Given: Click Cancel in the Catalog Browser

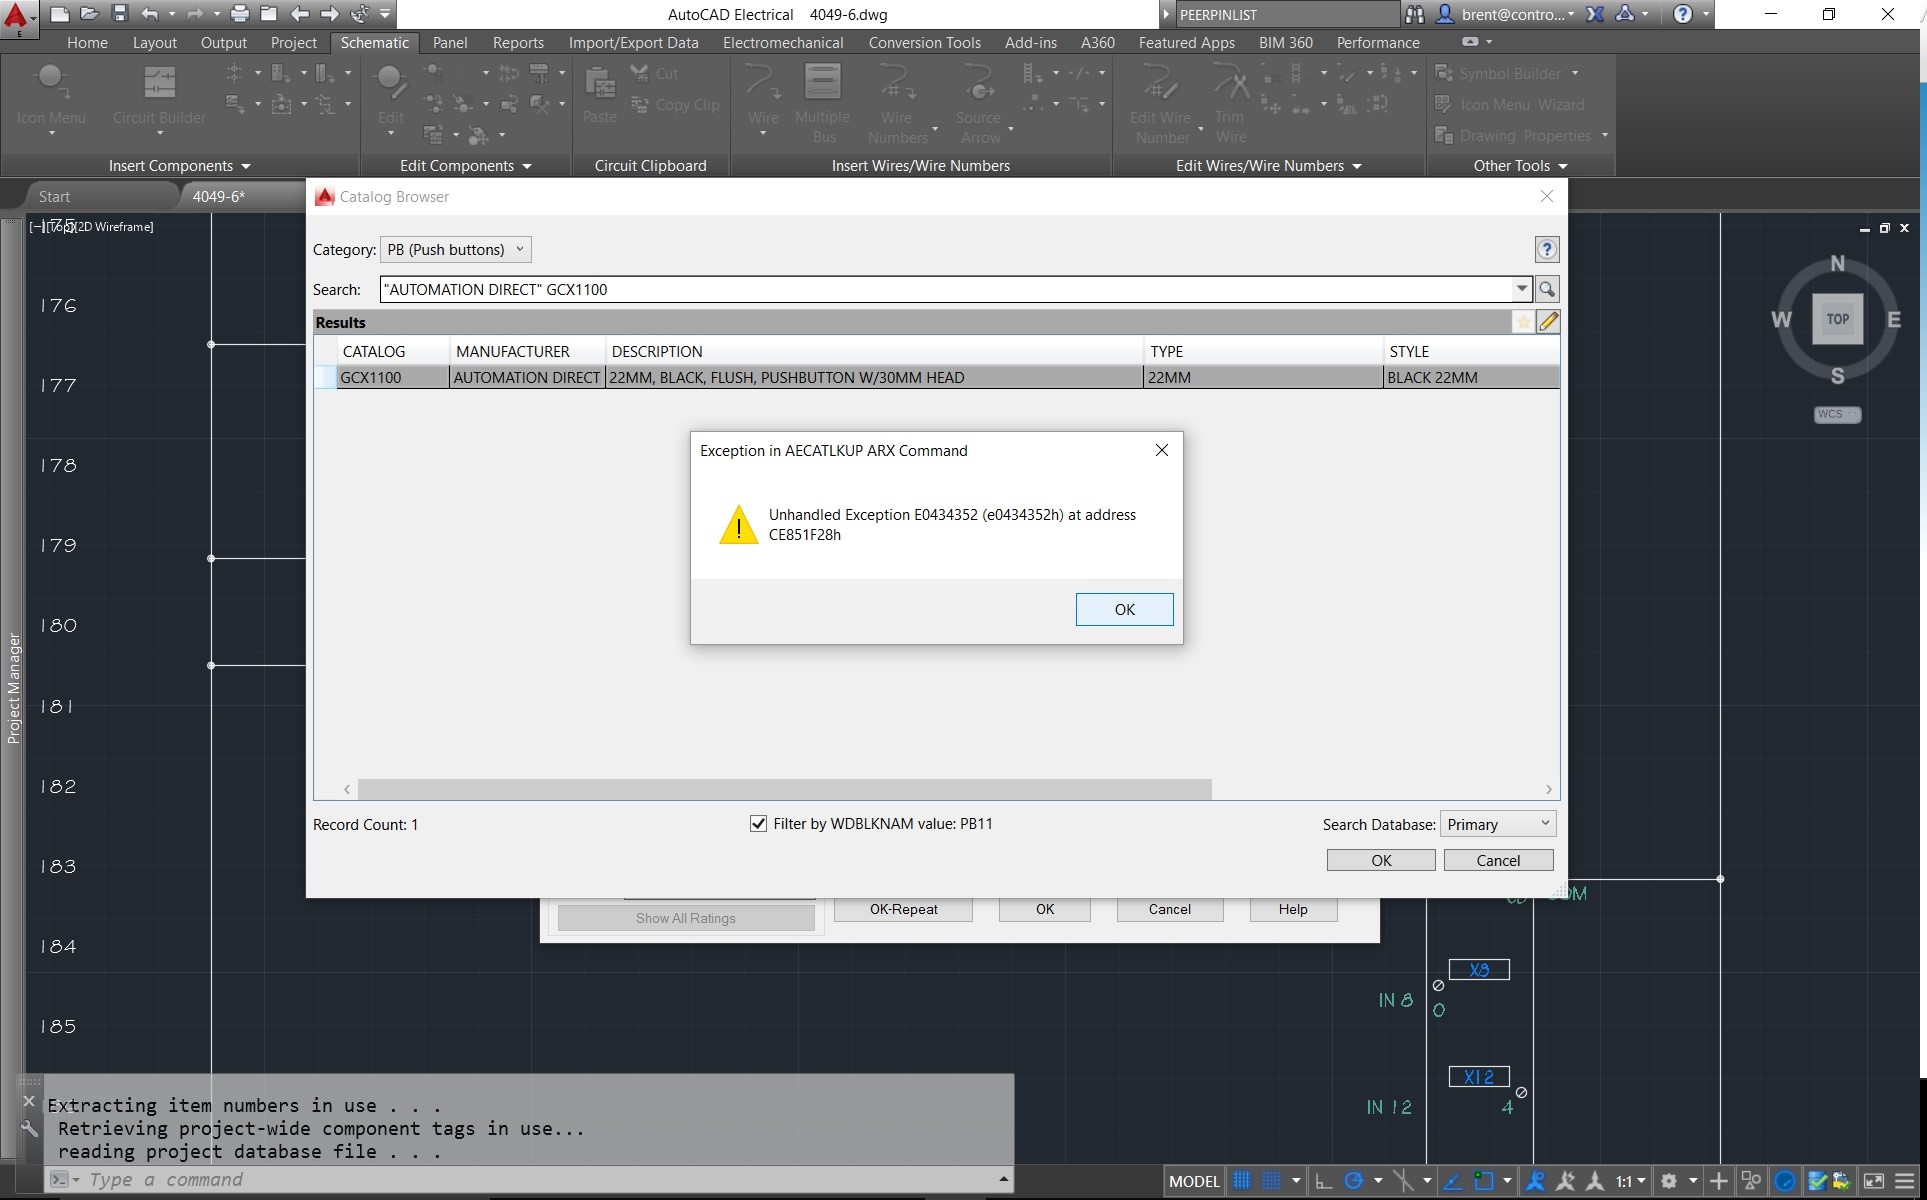Looking at the screenshot, I should (1497, 860).
